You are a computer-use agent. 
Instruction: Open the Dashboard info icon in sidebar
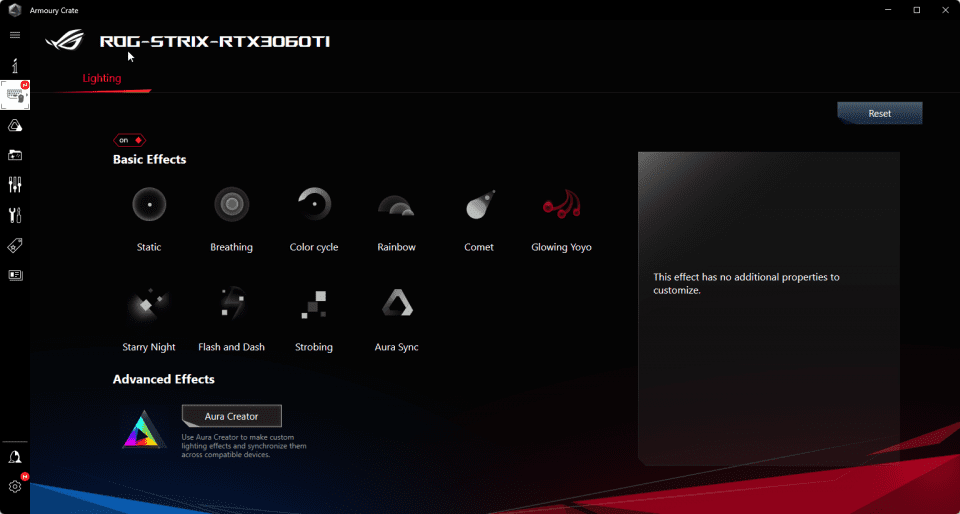tap(15, 65)
